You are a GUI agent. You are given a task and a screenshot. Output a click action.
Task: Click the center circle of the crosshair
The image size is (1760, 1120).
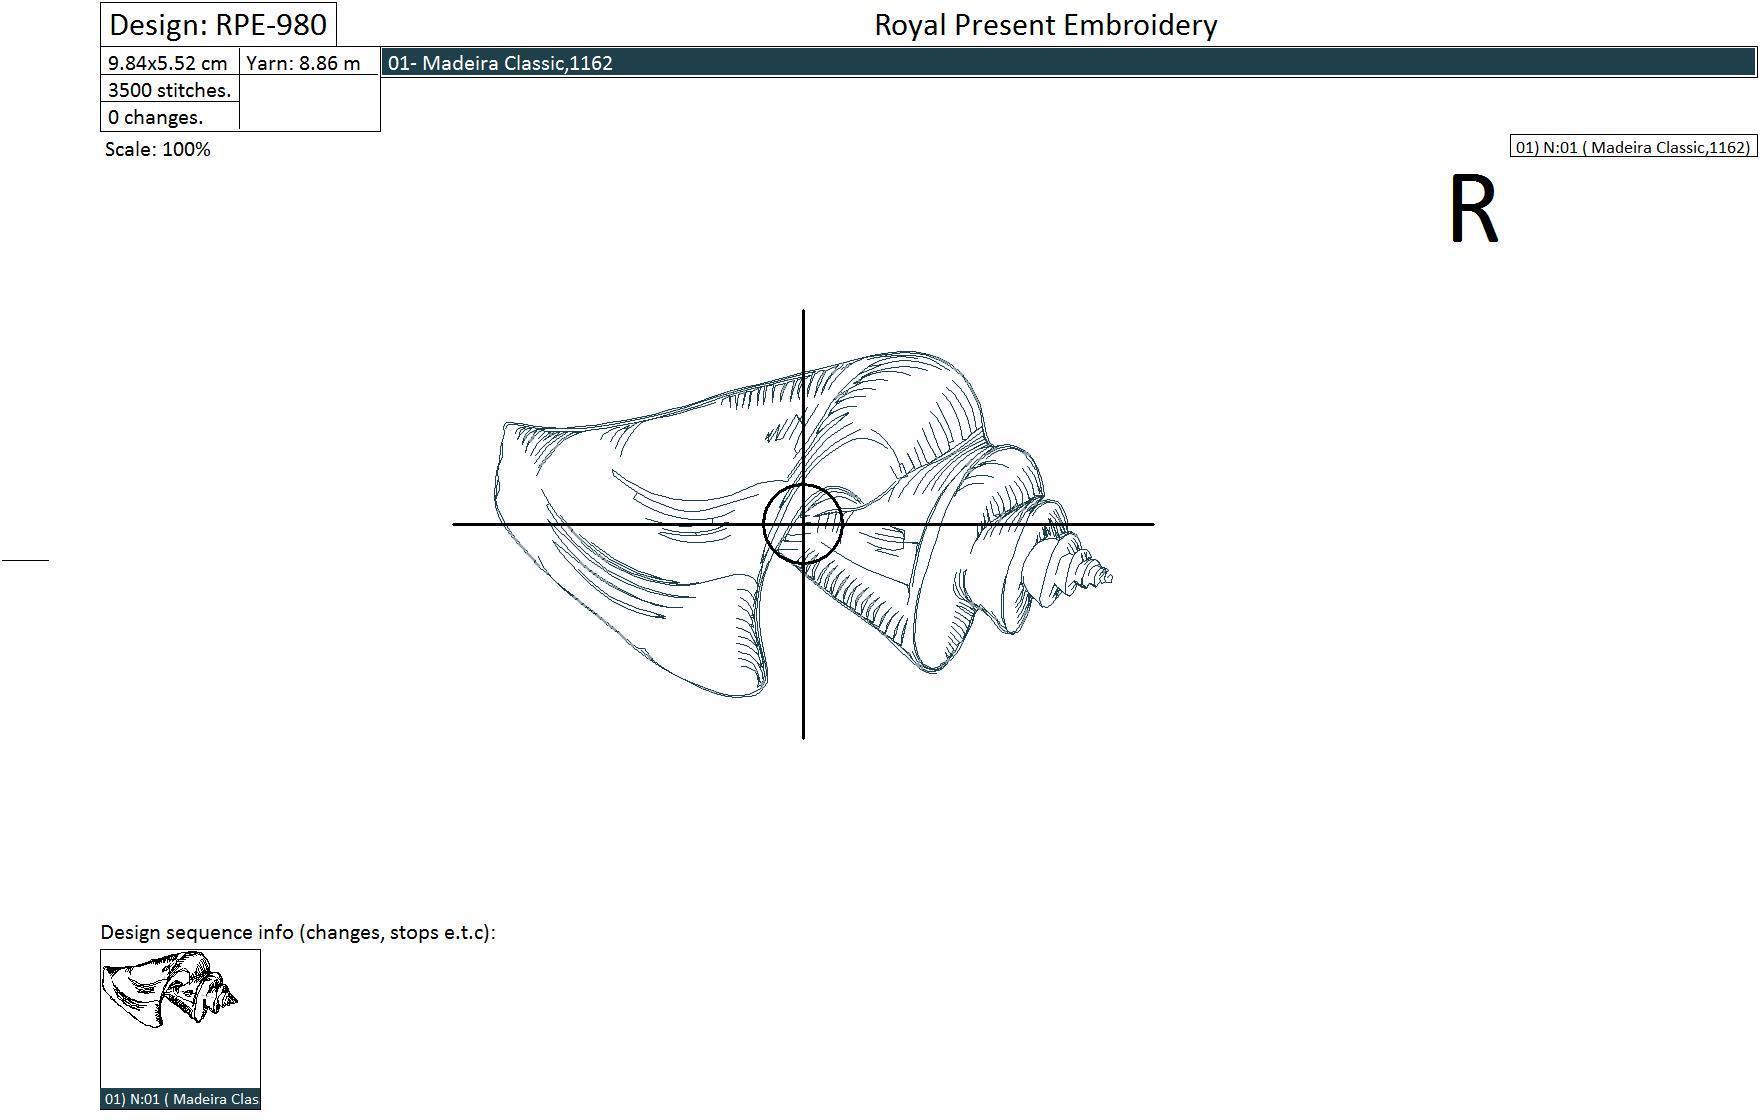click(x=803, y=524)
